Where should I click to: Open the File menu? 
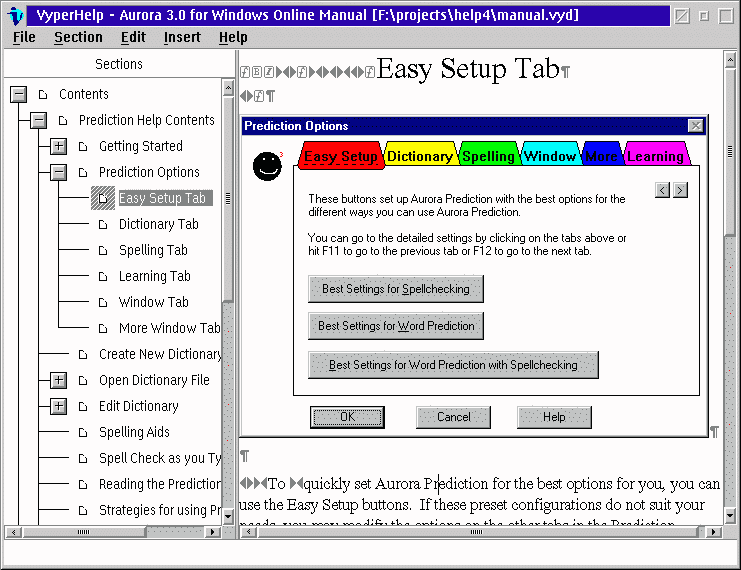(x=24, y=37)
